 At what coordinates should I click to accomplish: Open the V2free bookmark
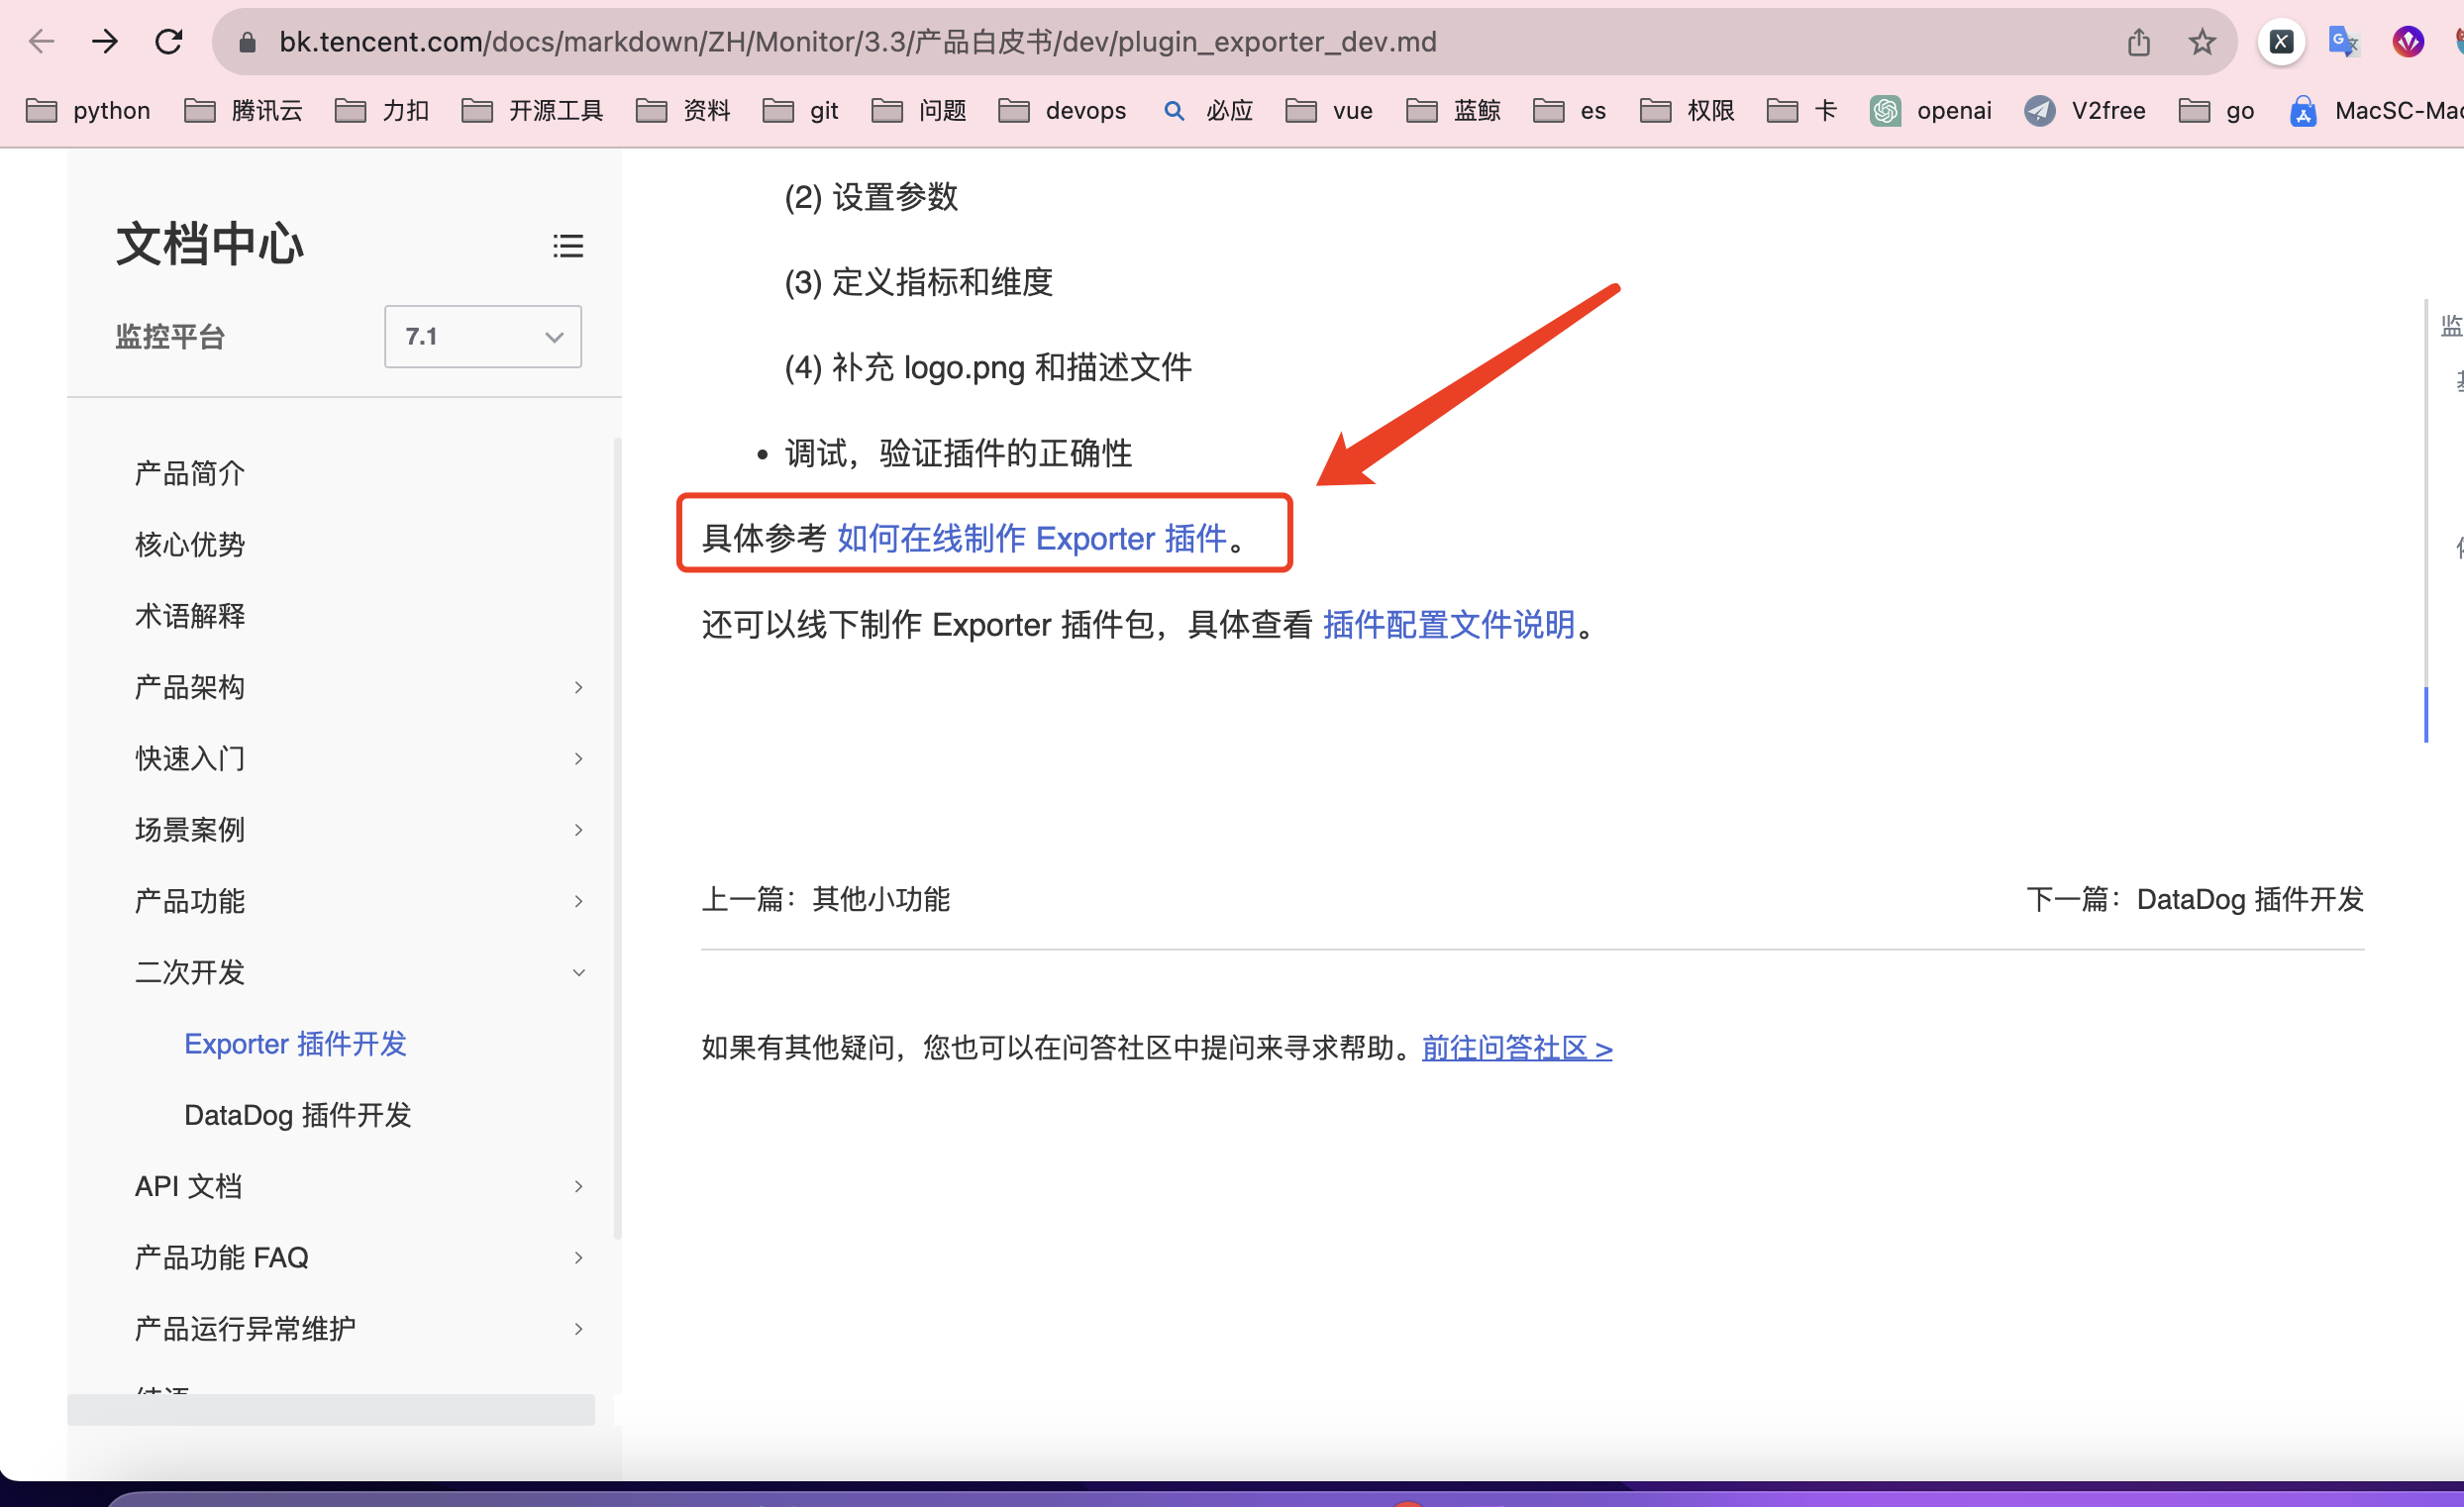[x=2086, y=110]
